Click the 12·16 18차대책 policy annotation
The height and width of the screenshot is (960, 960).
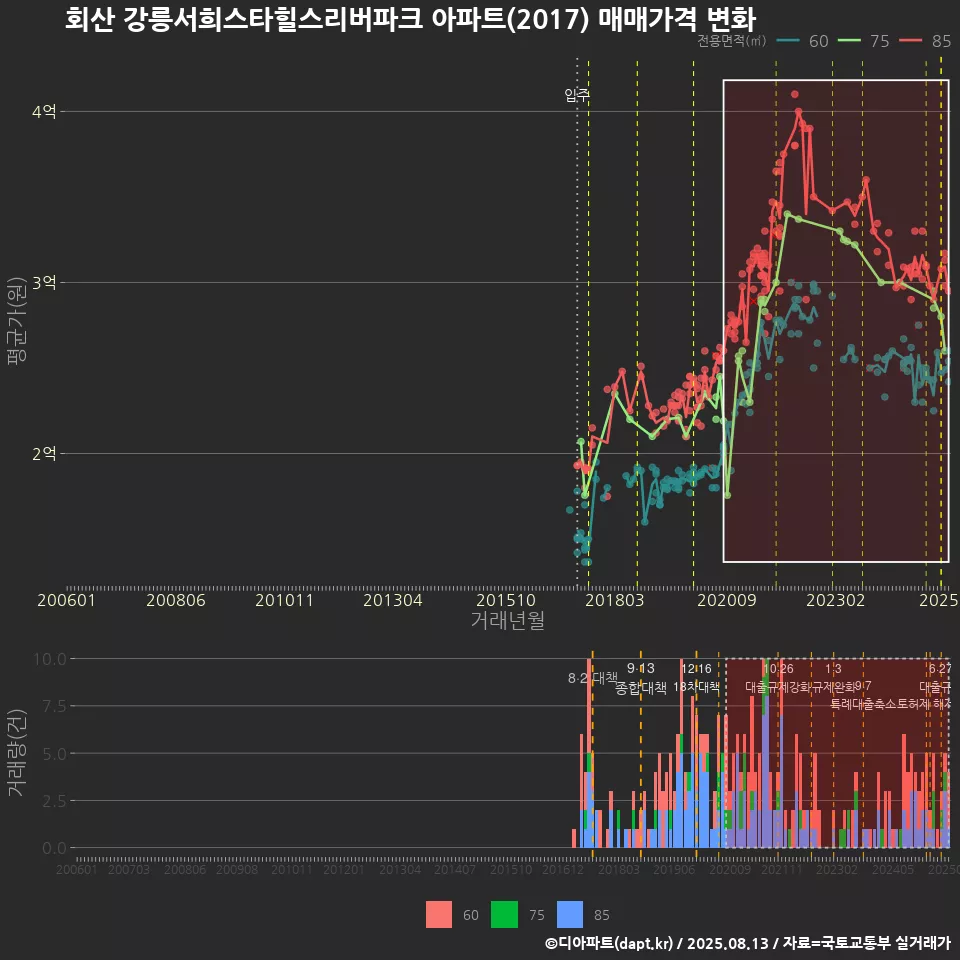696,678
